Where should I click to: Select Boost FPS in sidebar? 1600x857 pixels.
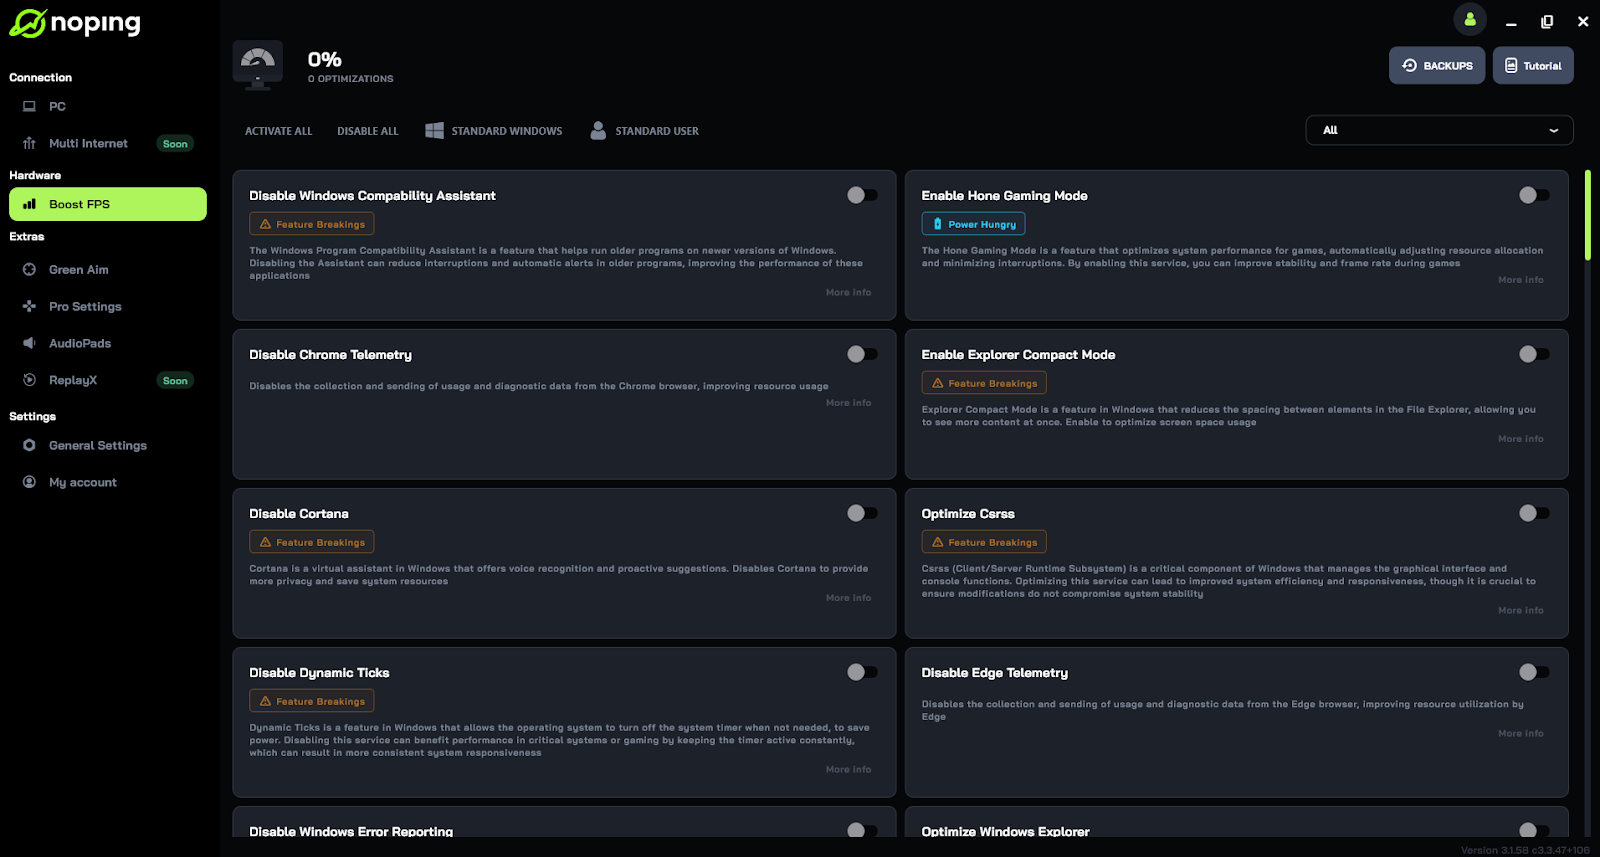coord(108,204)
